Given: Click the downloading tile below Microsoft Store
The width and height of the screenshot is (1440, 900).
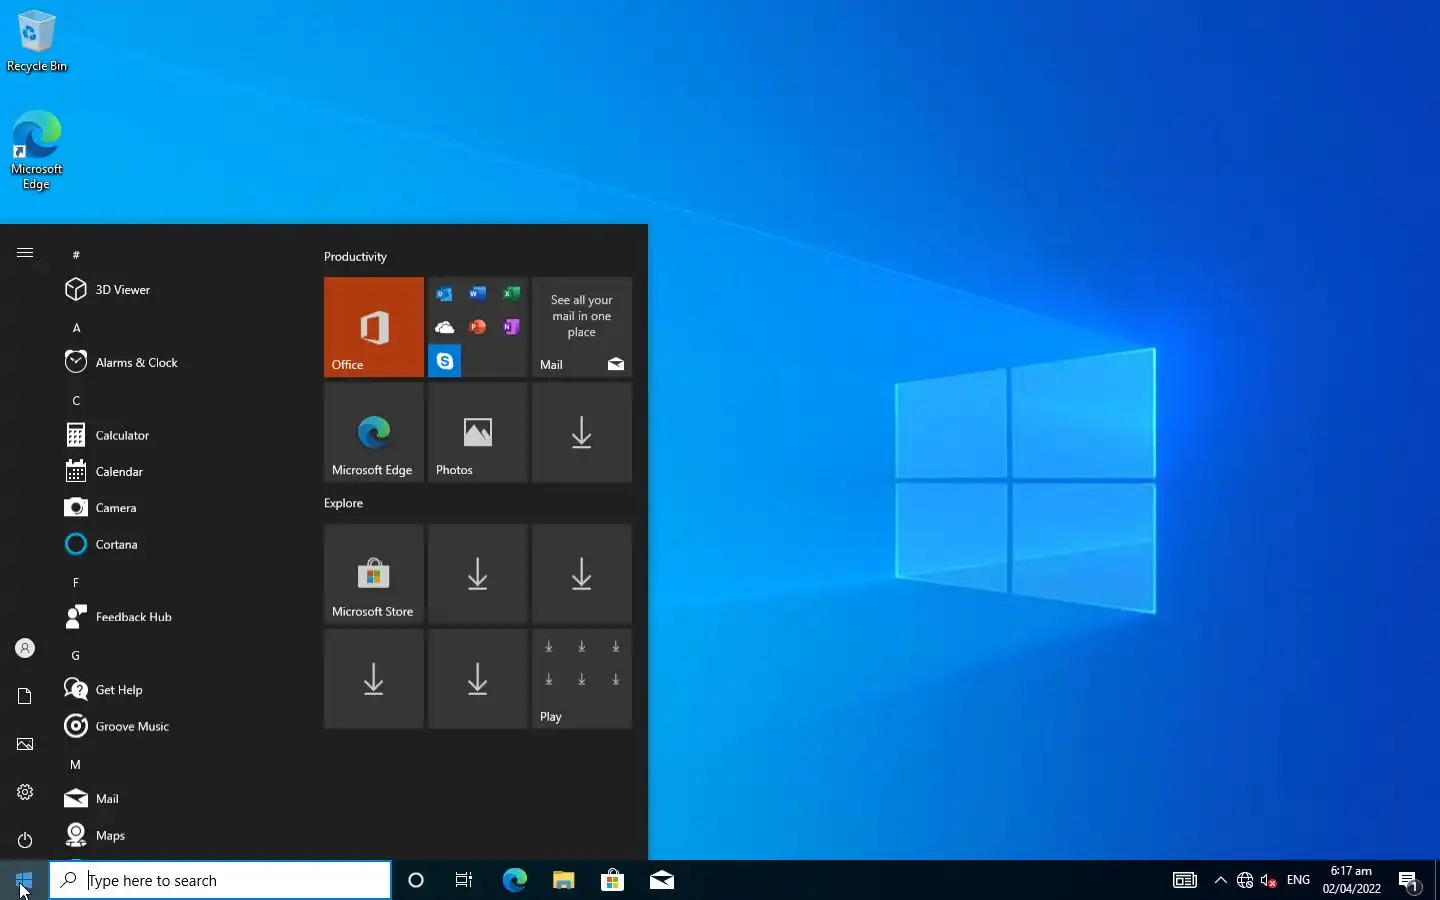Looking at the screenshot, I should point(374,678).
